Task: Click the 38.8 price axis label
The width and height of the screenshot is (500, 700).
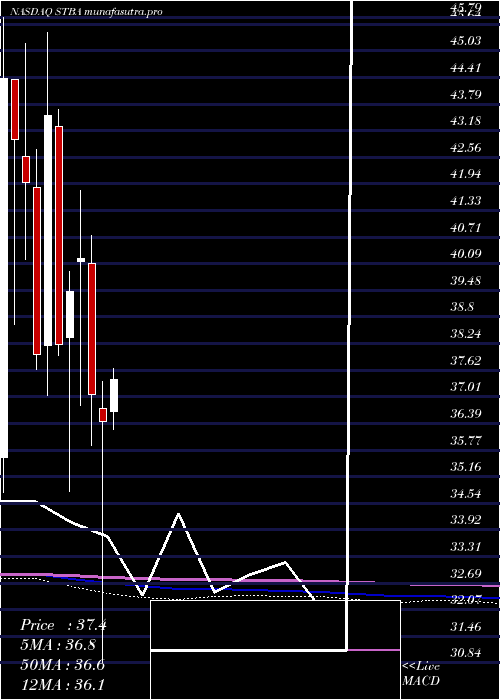Action: pyautogui.click(x=462, y=307)
